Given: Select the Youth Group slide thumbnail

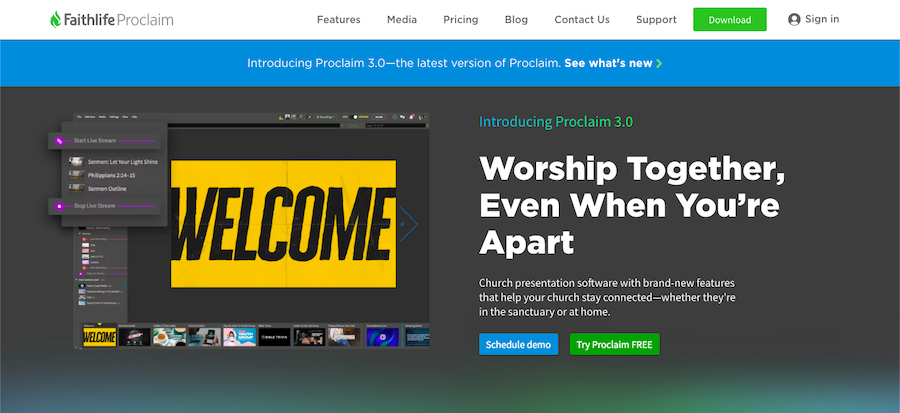Looking at the screenshot, I should coord(239,337).
